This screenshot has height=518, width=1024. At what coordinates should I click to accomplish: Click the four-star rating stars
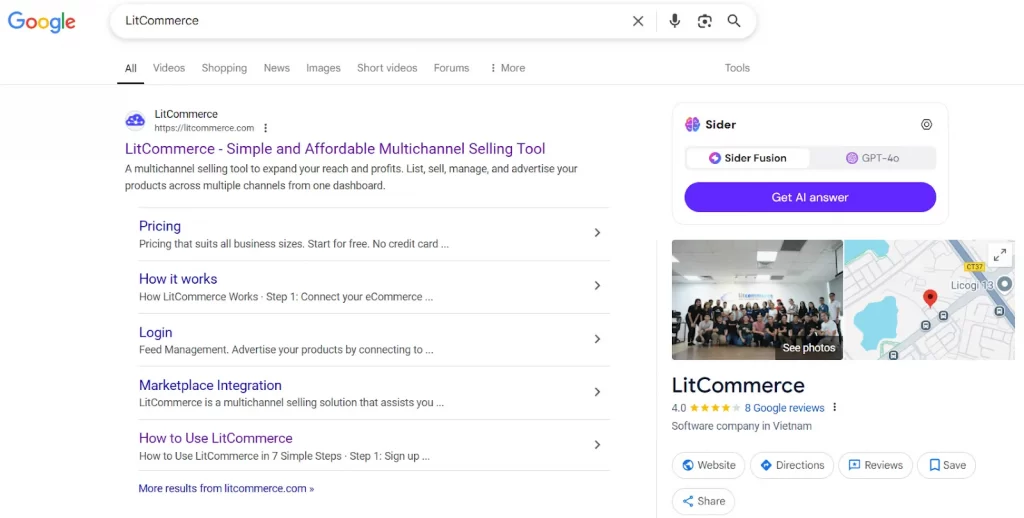[x=715, y=408]
